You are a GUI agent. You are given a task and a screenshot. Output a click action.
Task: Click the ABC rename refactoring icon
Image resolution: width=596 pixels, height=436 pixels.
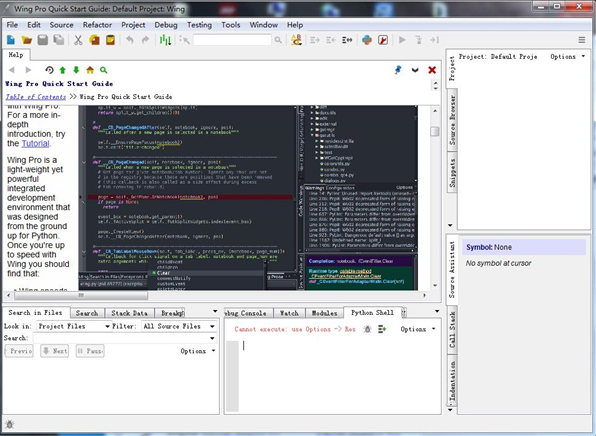296,40
